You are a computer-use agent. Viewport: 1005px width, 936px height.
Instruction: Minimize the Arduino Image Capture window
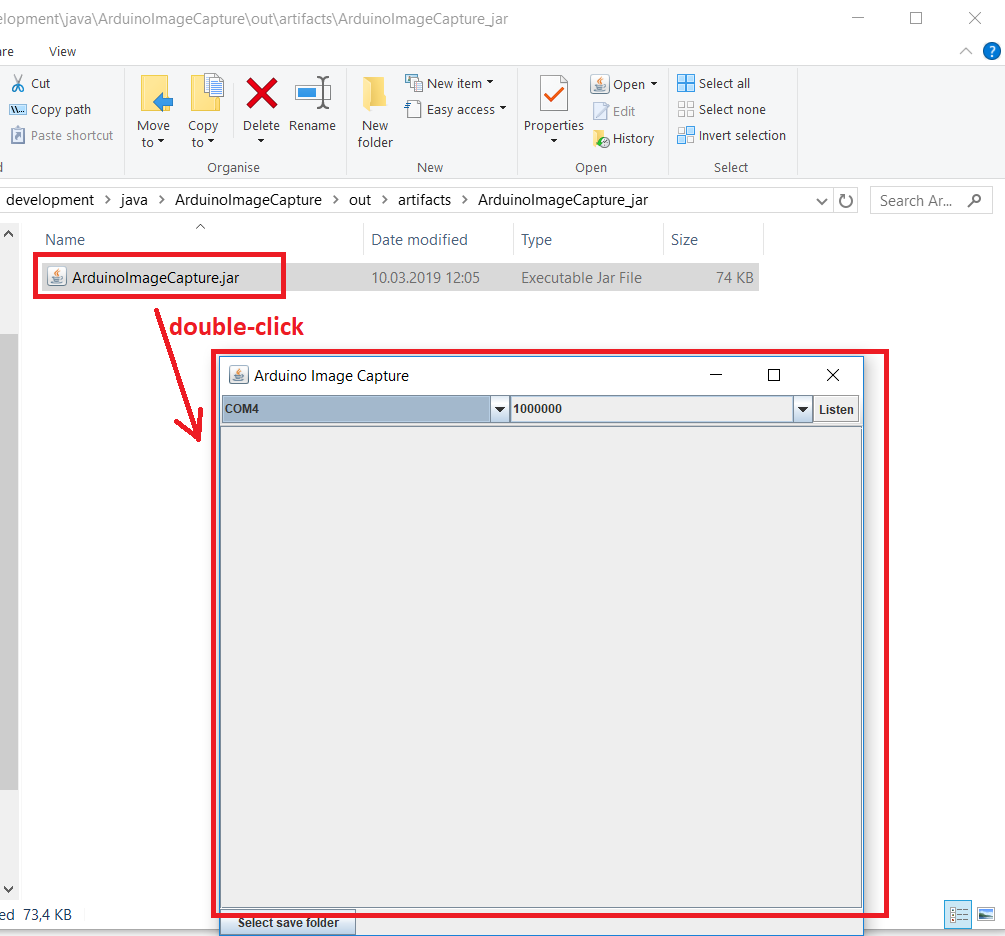(x=716, y=375)
